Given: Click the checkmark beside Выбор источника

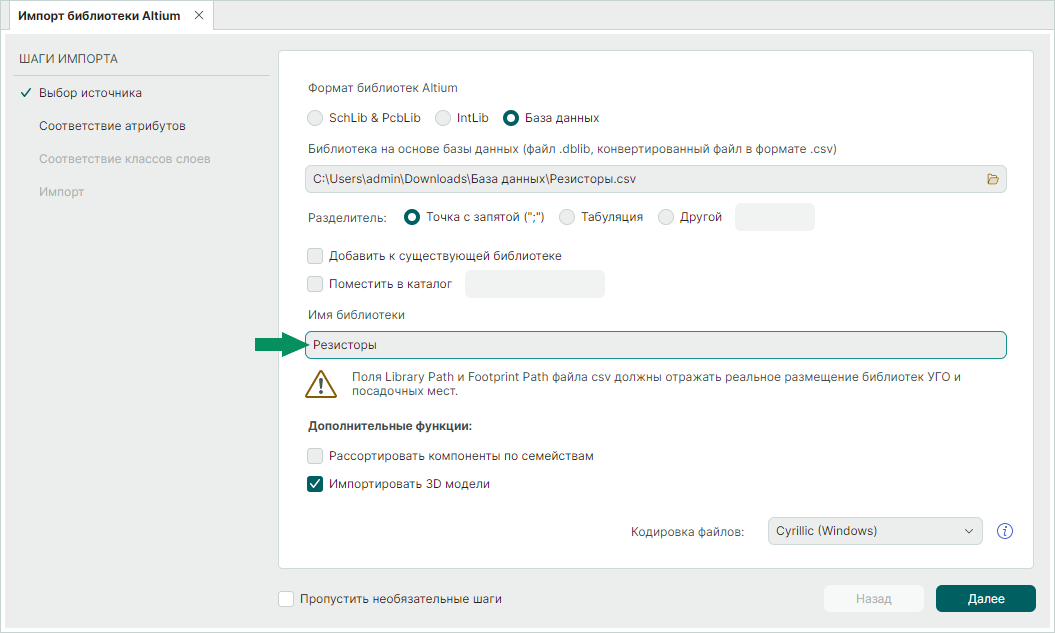Looking at the screenshot, I should point(26,93).
